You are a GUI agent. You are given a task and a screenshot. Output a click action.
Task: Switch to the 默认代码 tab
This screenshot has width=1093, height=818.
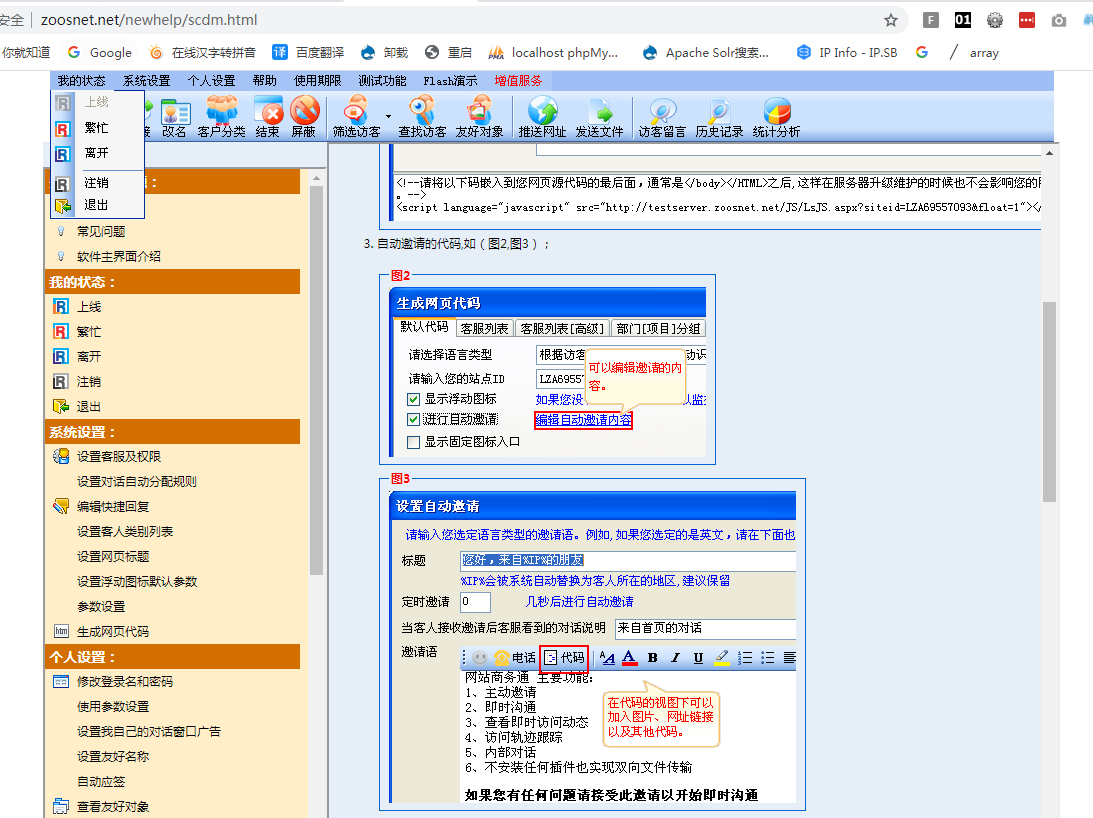[x=424, y=327]
